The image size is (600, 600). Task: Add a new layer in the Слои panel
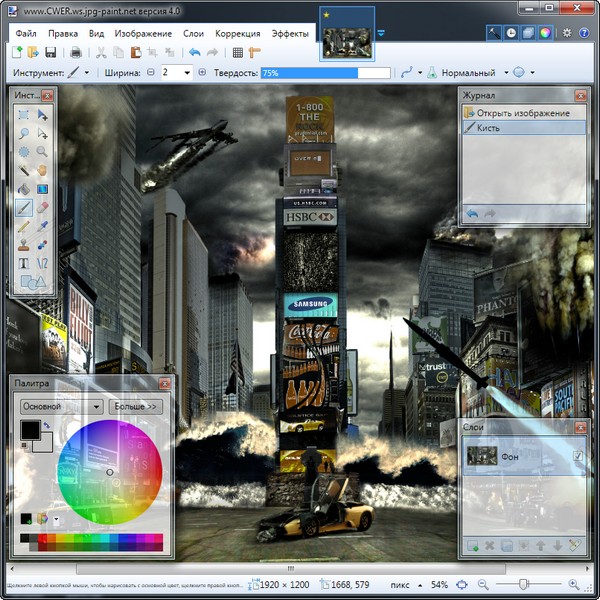click(472, 546)
